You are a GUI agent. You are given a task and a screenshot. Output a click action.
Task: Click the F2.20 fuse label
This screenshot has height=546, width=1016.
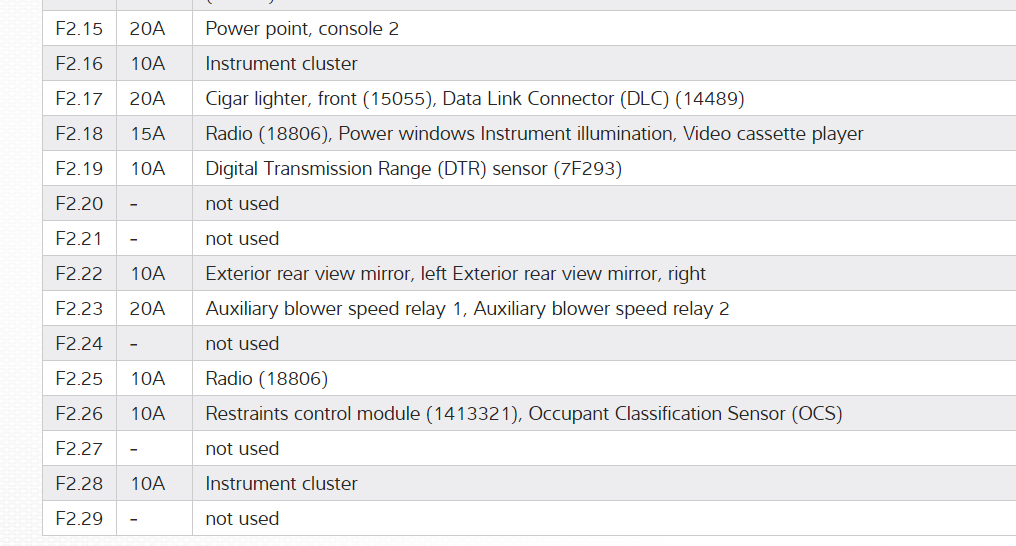79,204
